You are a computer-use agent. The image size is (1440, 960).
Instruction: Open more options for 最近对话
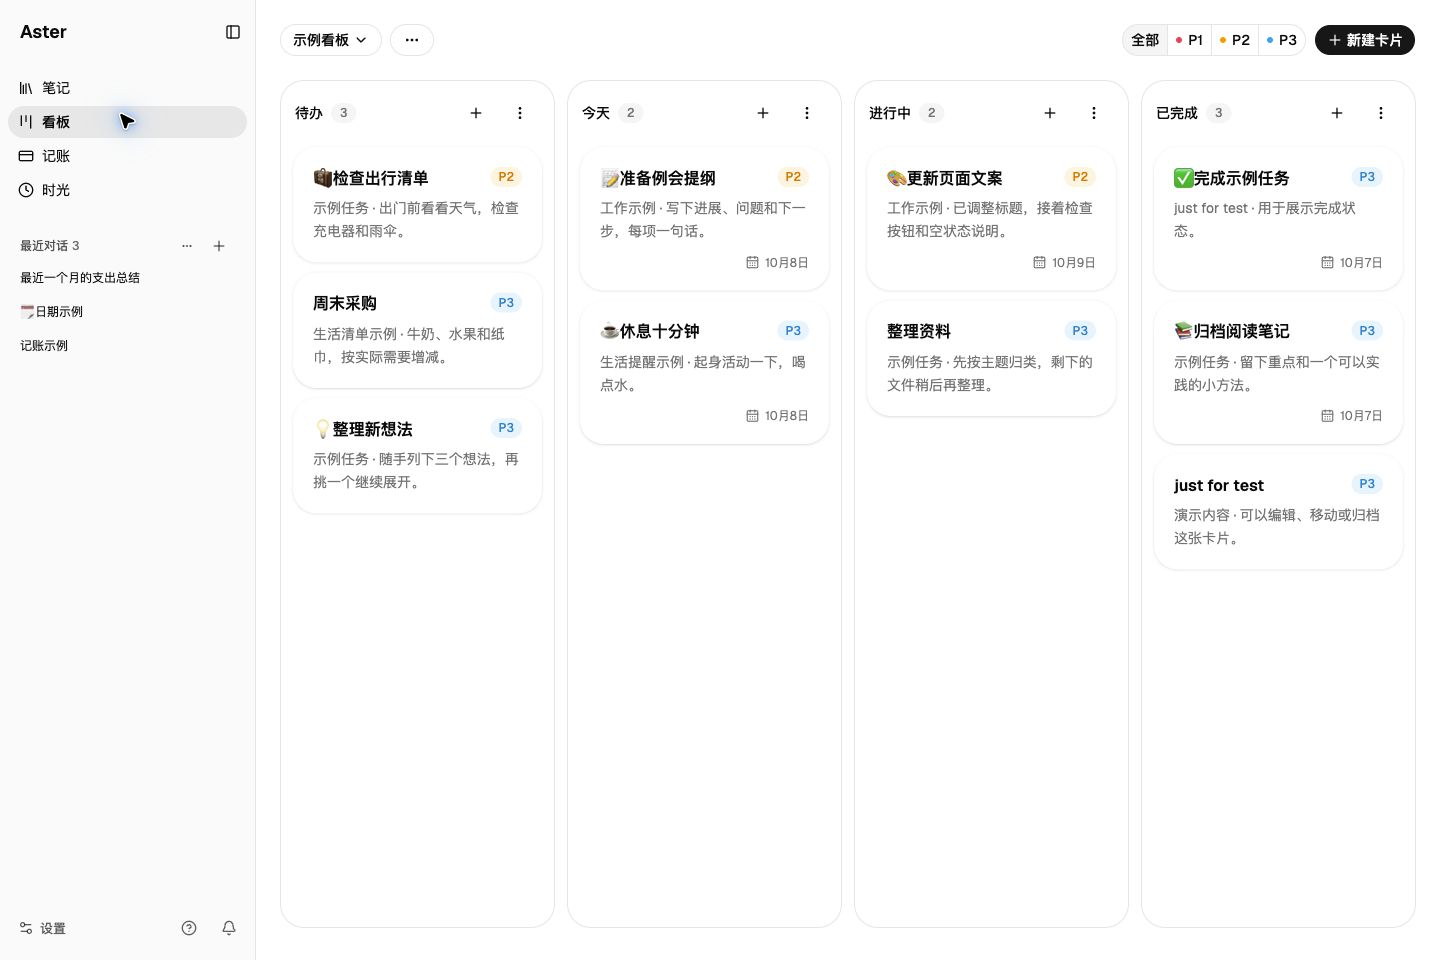pyautogui.click(x=187, y=246)
